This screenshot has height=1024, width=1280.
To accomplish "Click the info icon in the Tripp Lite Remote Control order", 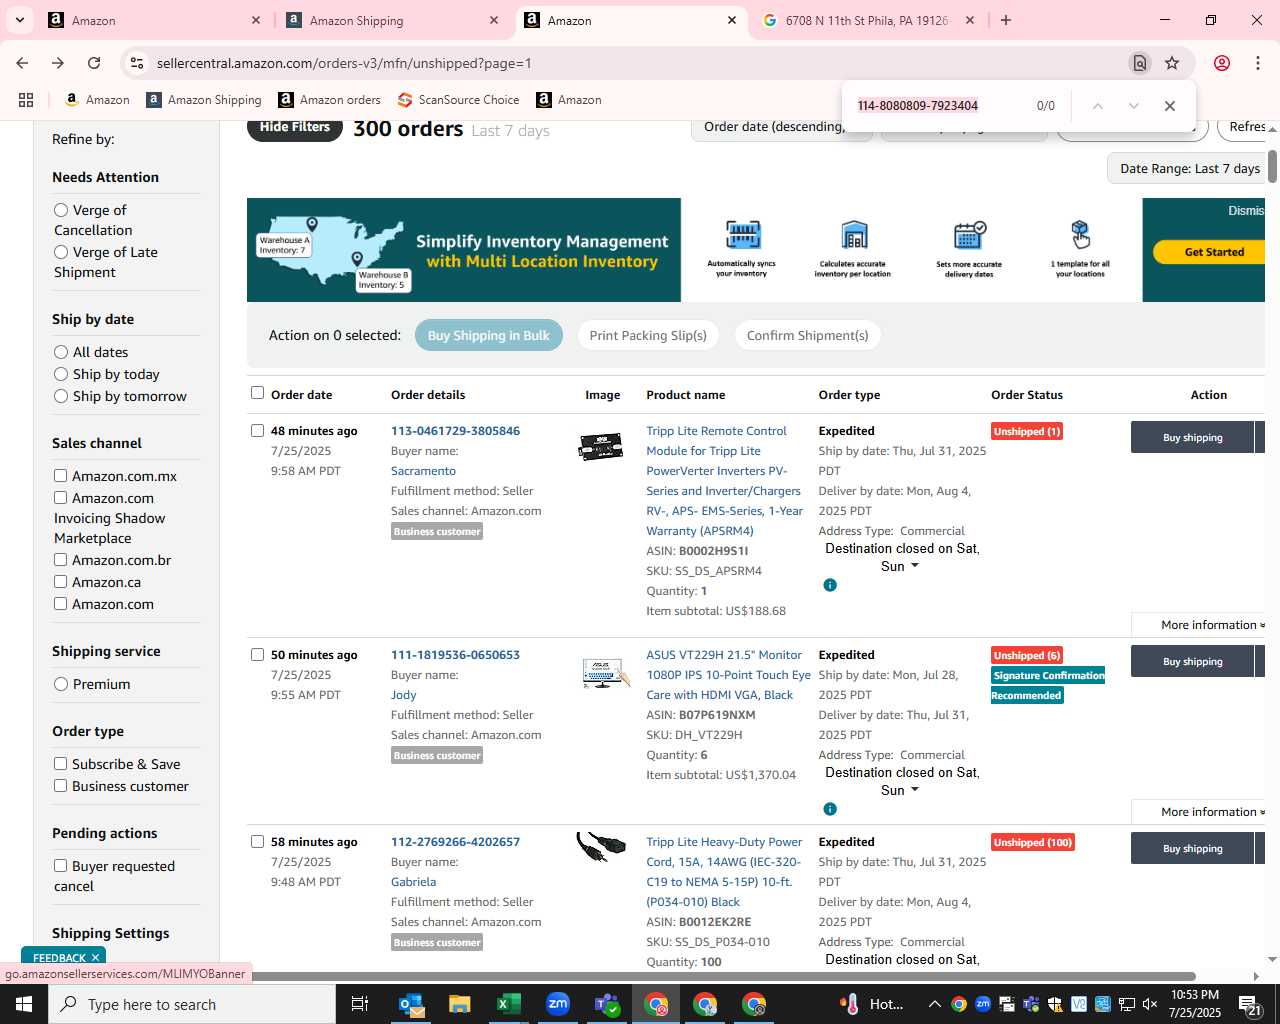I will (830, 585).
